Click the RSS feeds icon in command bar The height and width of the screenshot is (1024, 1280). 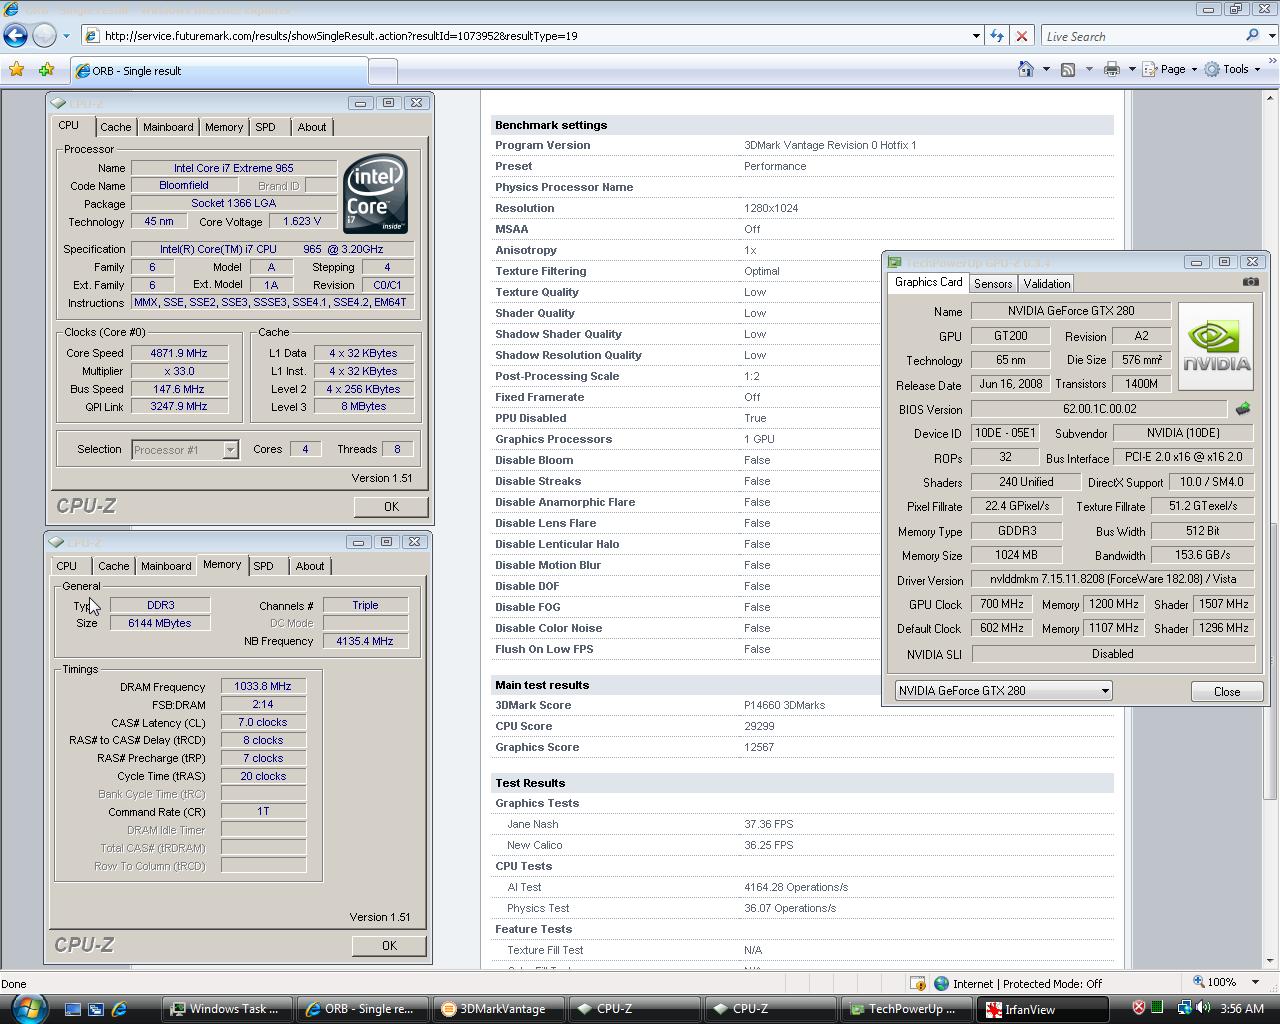coord(1068,69)
